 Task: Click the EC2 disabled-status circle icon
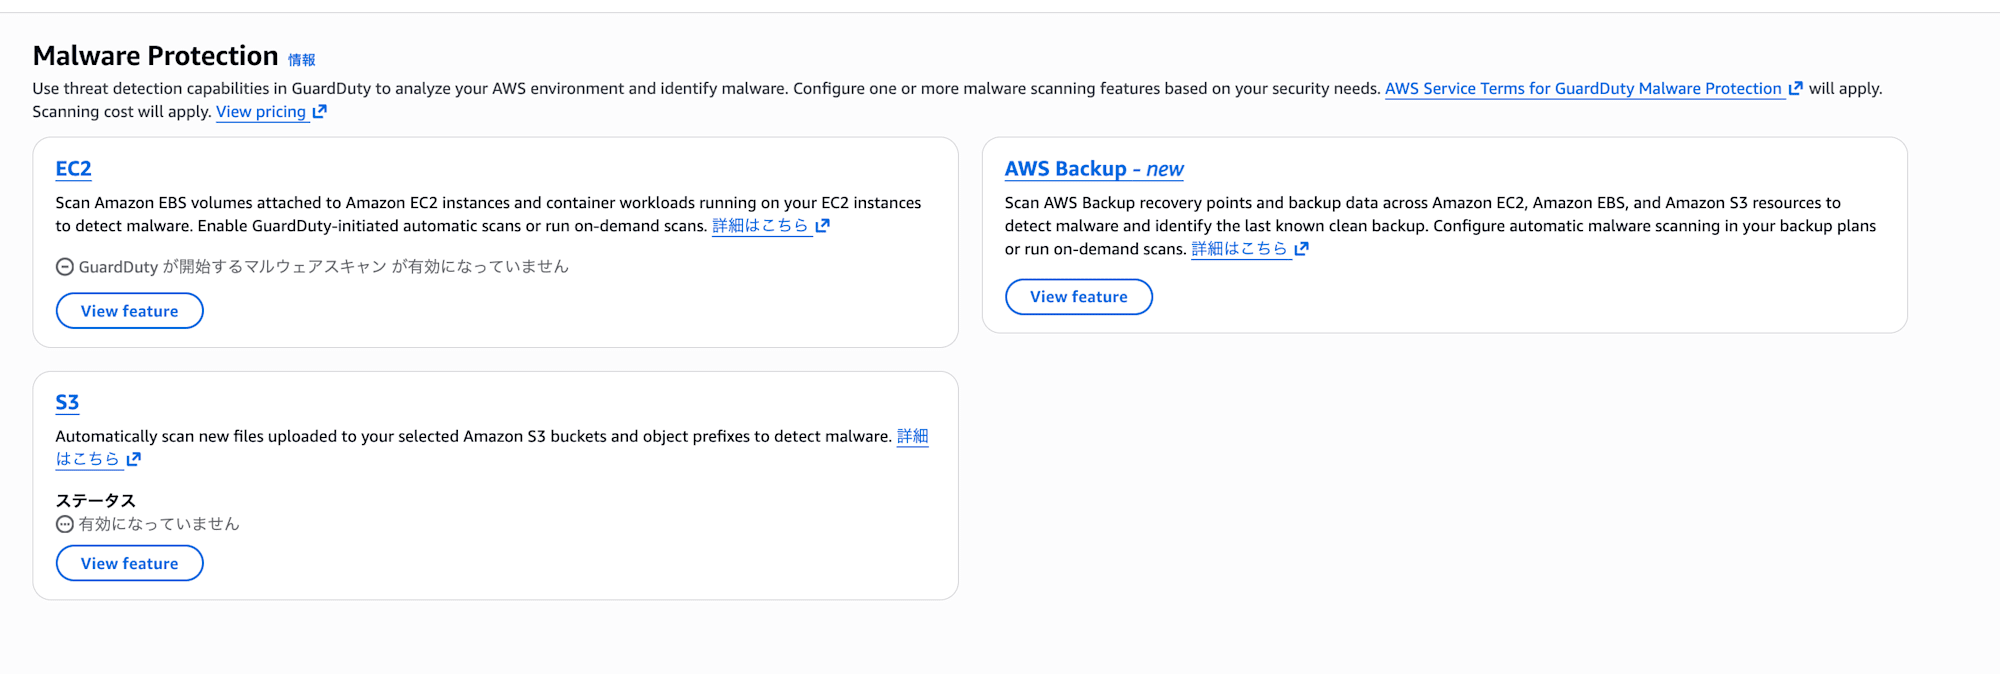[x=65, y=266]
